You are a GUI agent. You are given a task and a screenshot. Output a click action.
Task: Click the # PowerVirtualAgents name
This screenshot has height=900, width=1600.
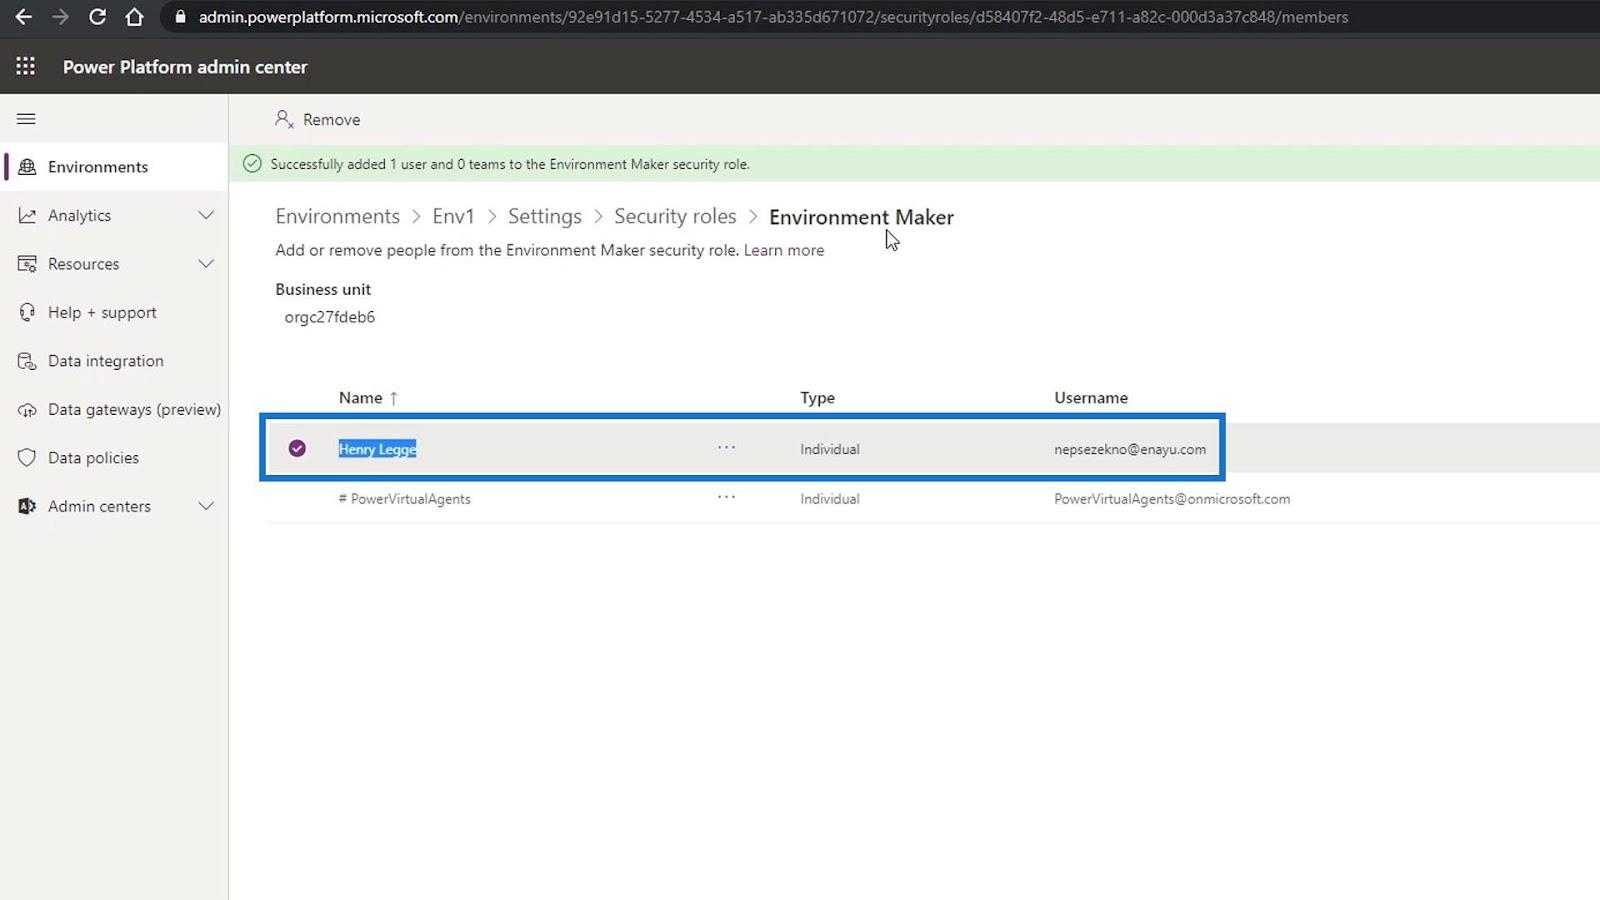click(404, 499)
